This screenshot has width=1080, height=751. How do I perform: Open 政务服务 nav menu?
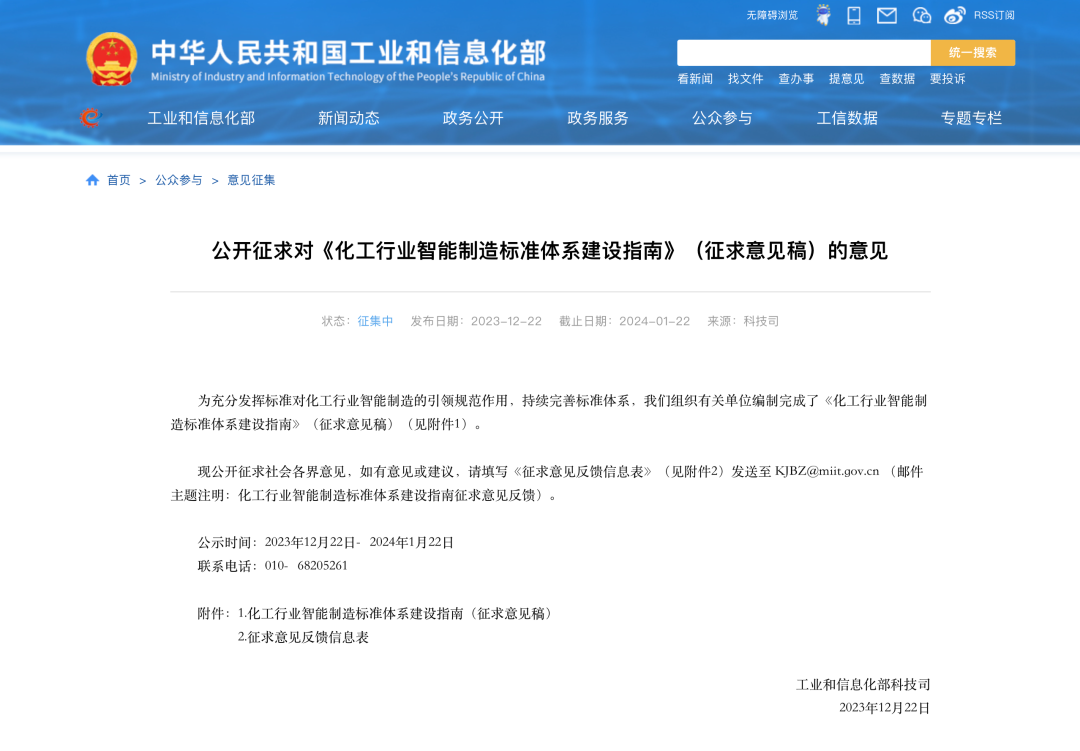[x=598, y=118]
